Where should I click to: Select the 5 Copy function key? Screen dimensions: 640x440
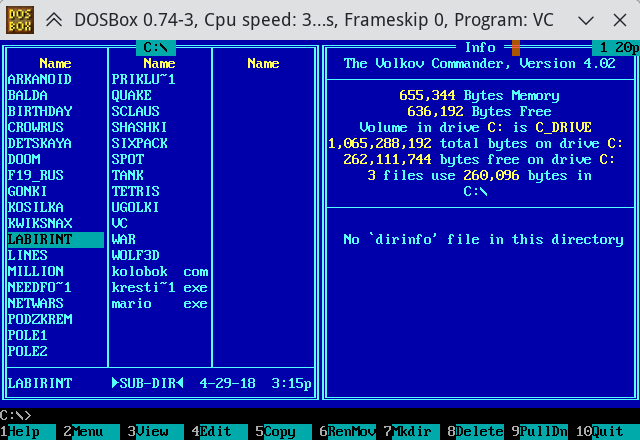tap(284, 431)
